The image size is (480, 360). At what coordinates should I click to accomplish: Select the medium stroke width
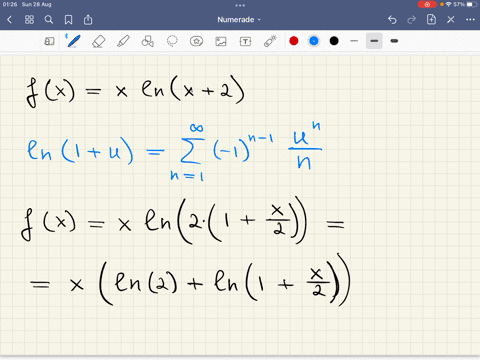click(374, 41)
